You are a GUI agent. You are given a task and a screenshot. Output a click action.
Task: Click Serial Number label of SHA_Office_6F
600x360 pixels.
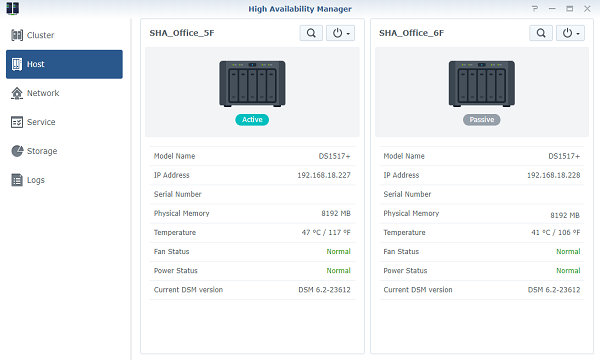click(x=407, y=194)
